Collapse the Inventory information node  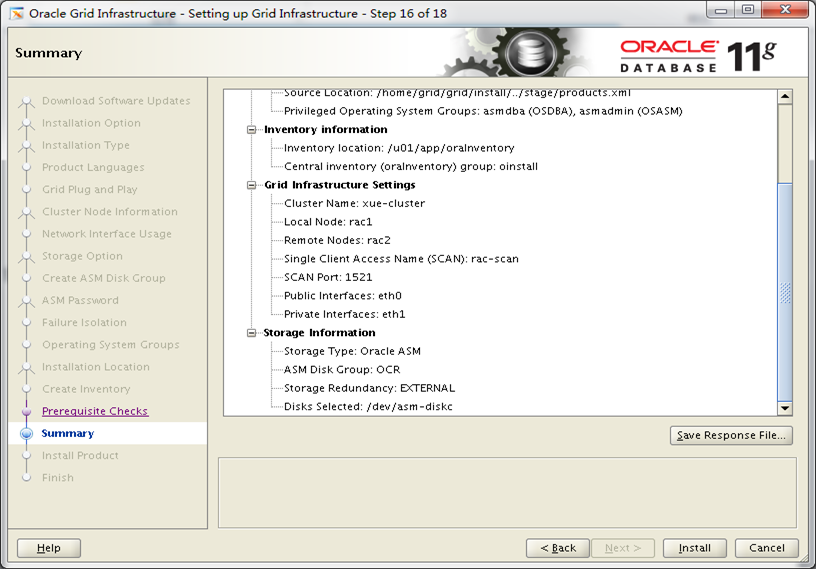coord(251,130)
